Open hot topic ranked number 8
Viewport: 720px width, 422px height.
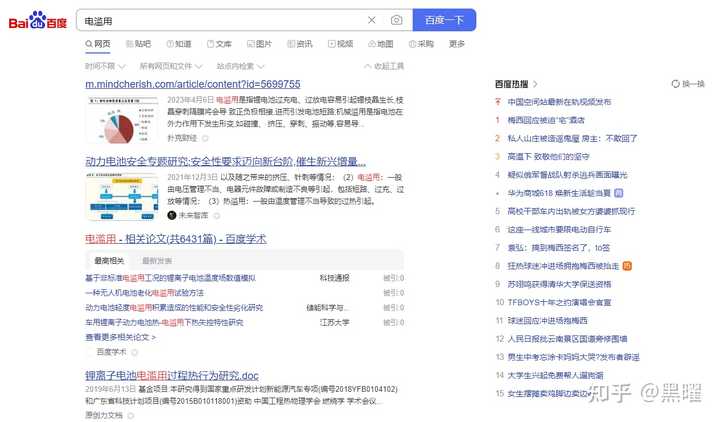click(563, 266)
